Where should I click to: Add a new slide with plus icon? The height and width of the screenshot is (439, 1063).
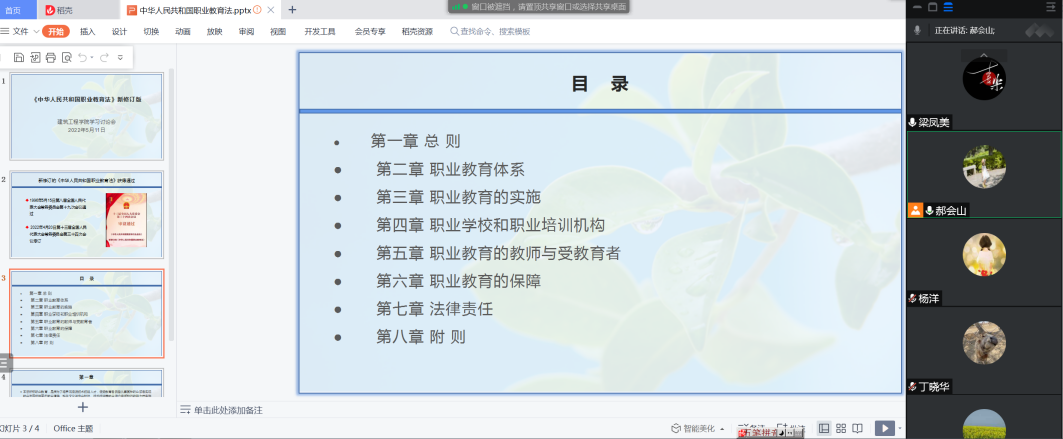pos(83,406)
